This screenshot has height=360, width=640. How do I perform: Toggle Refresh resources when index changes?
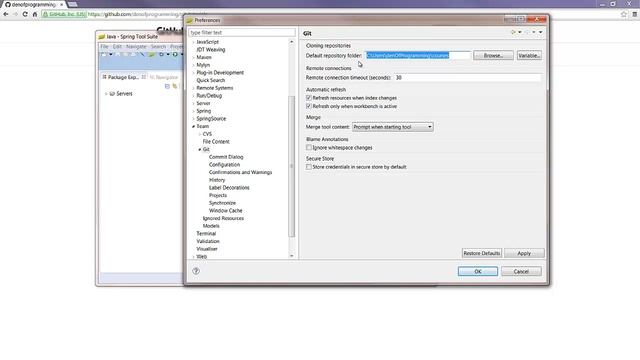point(309,98)
